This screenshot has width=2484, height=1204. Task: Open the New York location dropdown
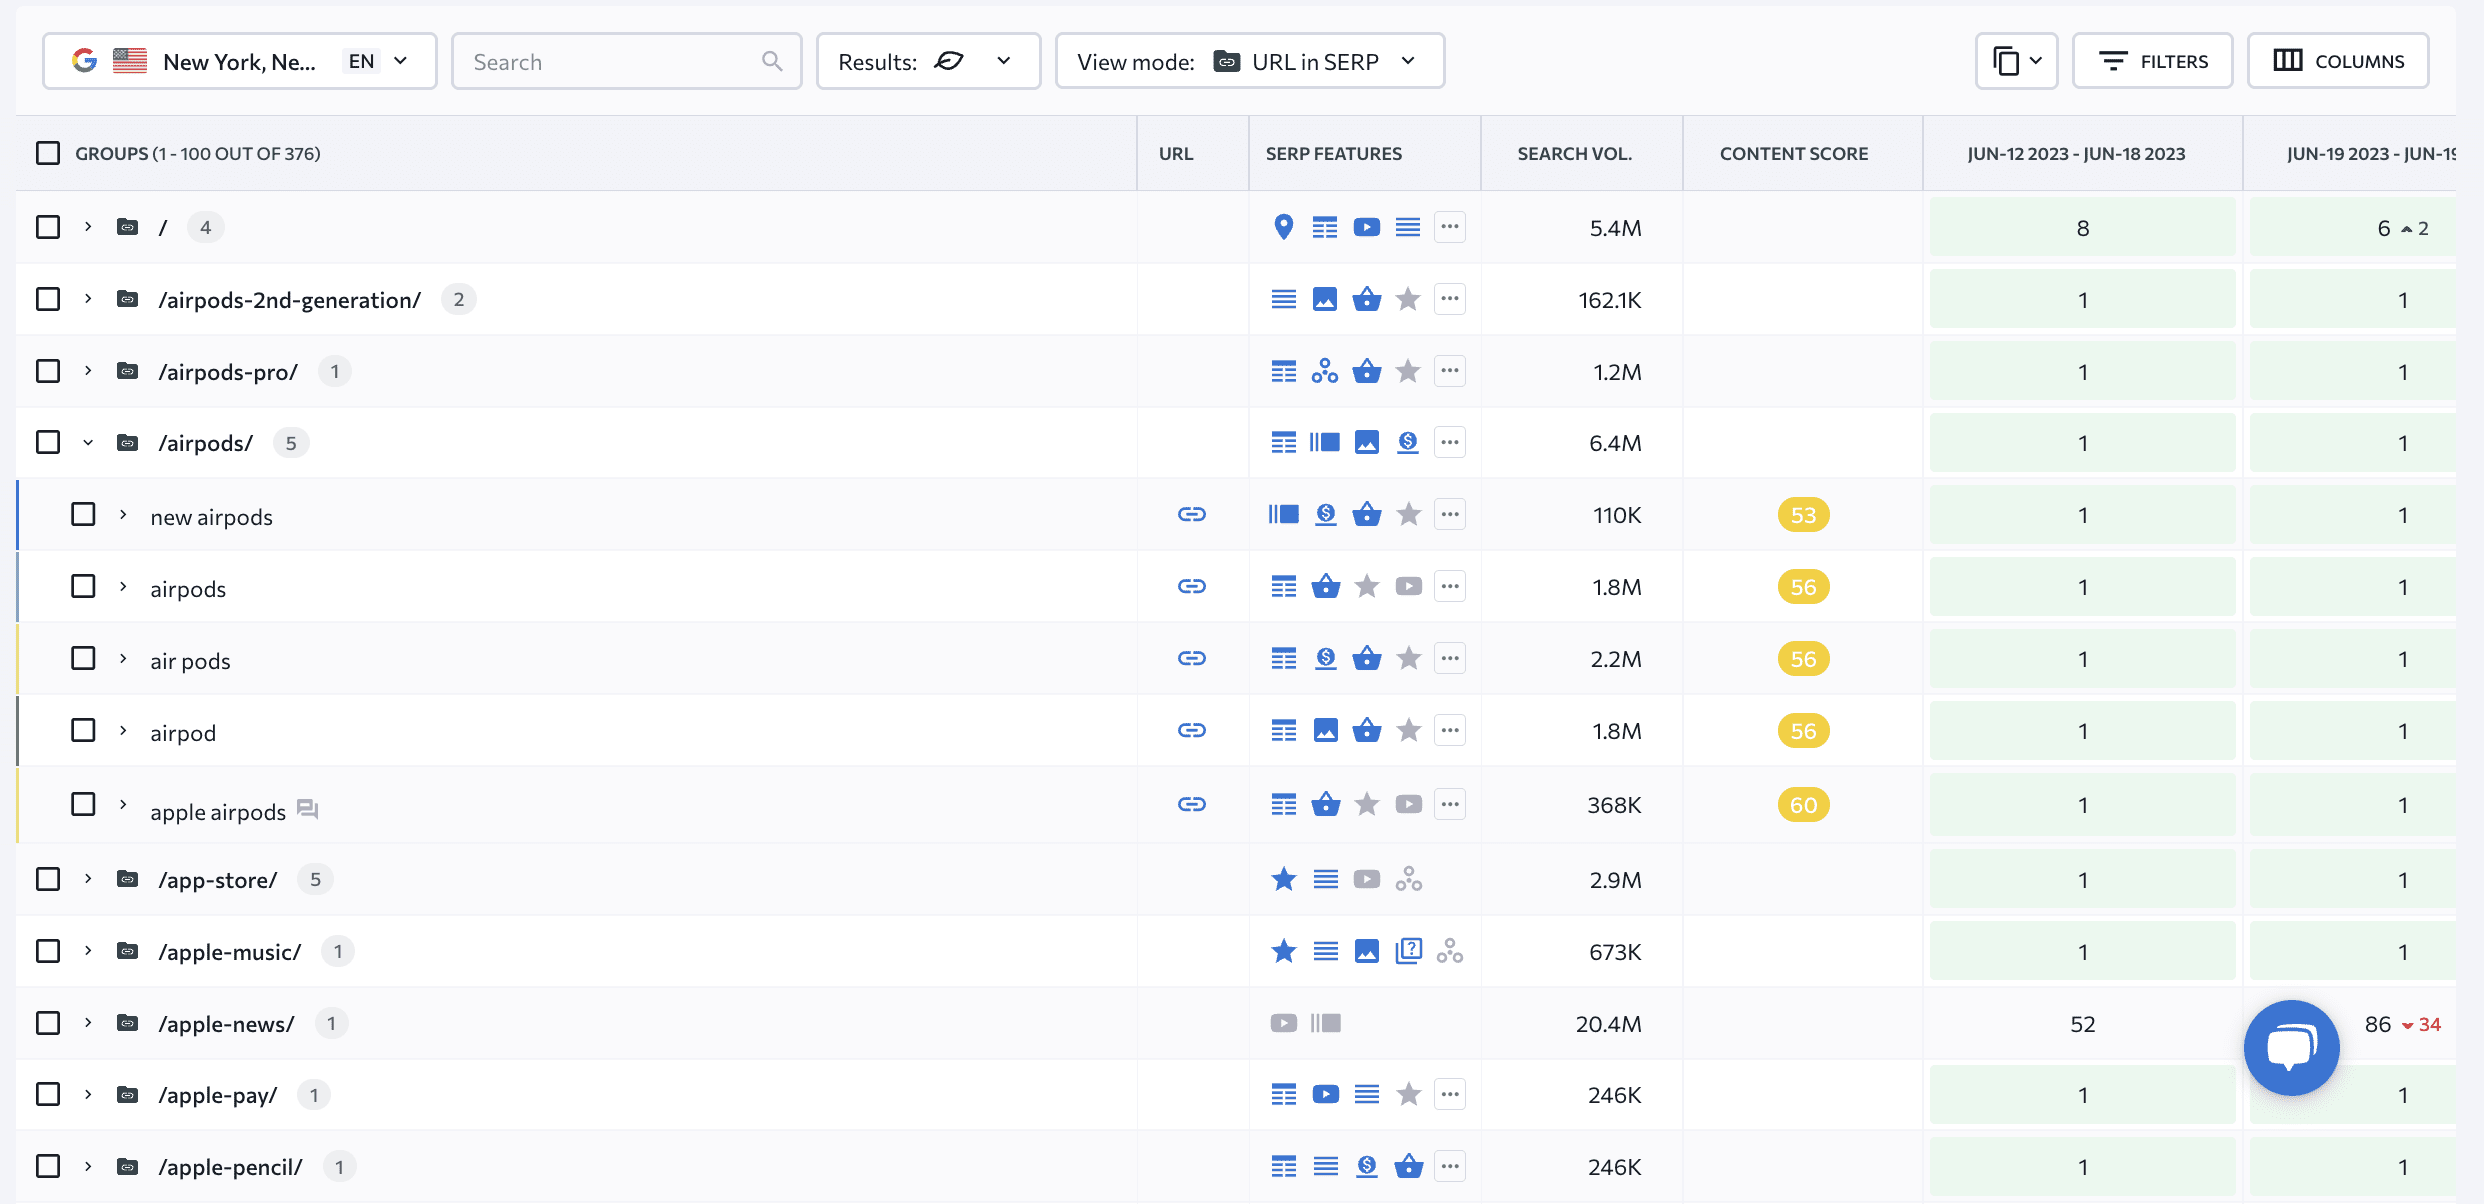click(x=240, y=61)
